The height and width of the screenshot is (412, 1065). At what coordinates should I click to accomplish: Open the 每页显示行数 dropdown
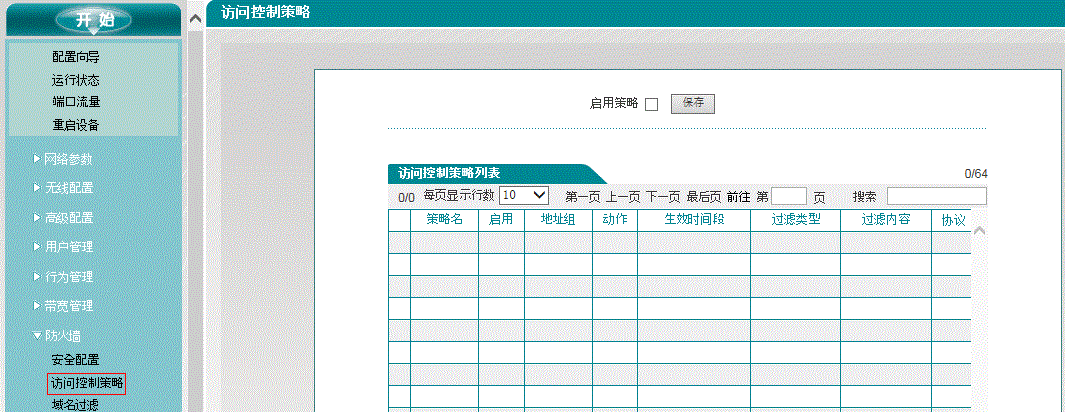coord(524,195)
